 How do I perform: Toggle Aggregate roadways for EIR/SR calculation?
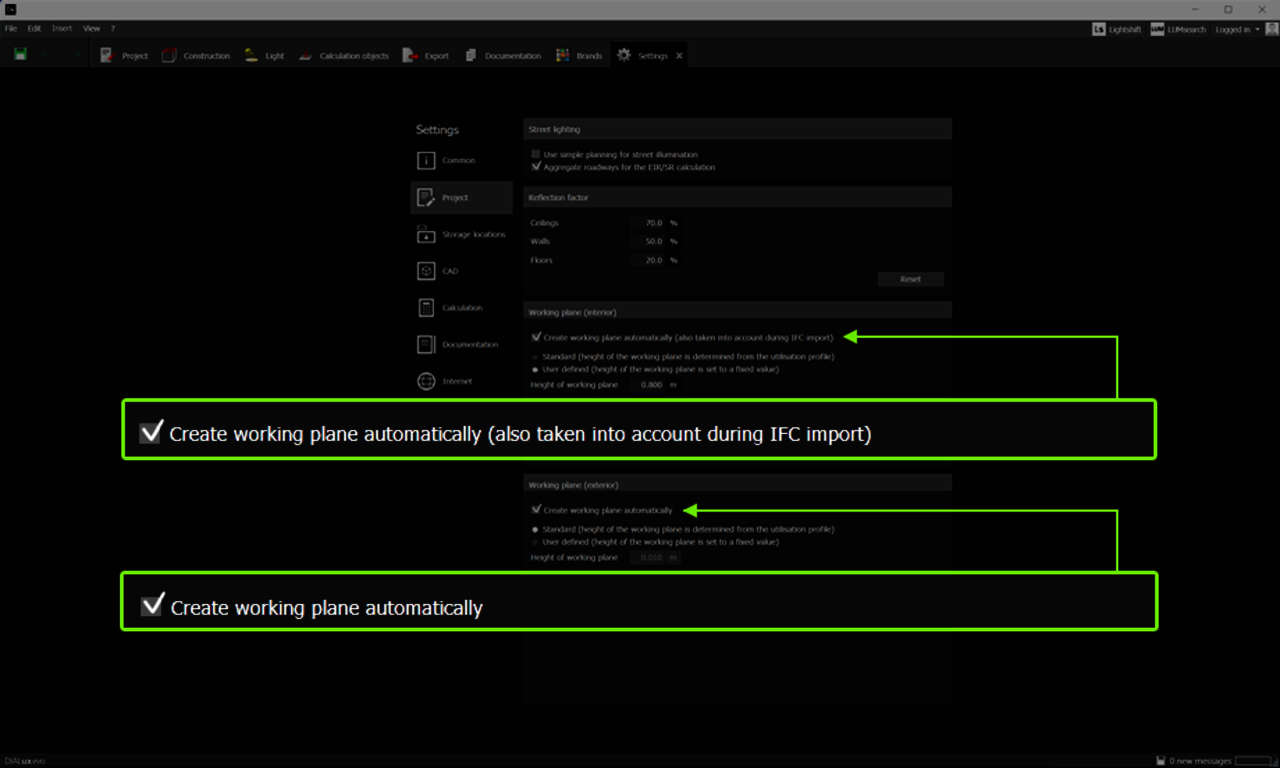[x=536, y=167]
